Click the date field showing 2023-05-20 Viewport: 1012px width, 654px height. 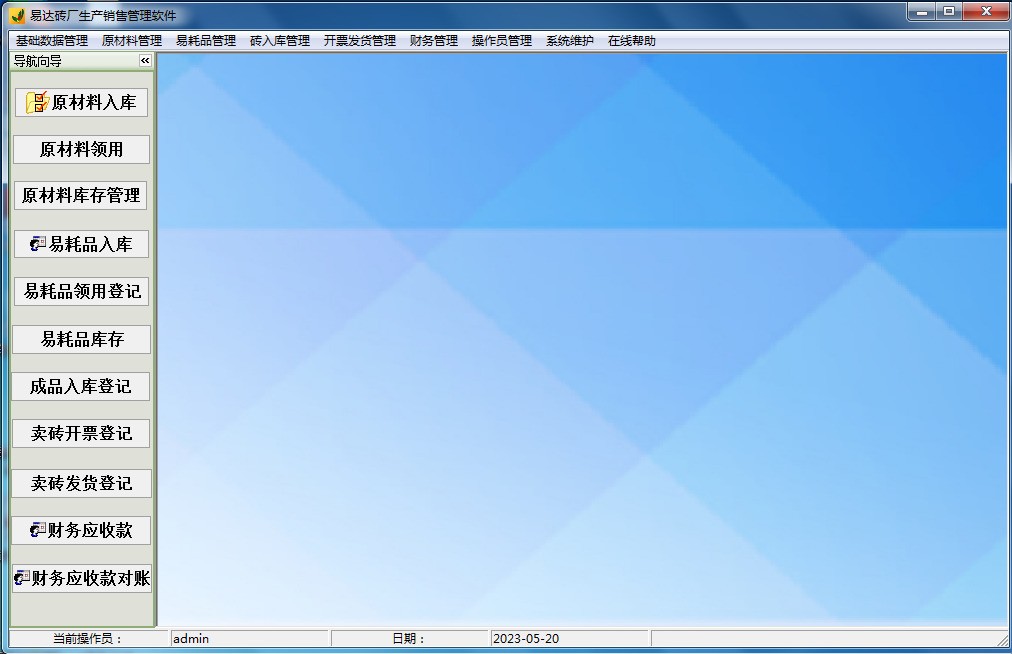[569, 638]
